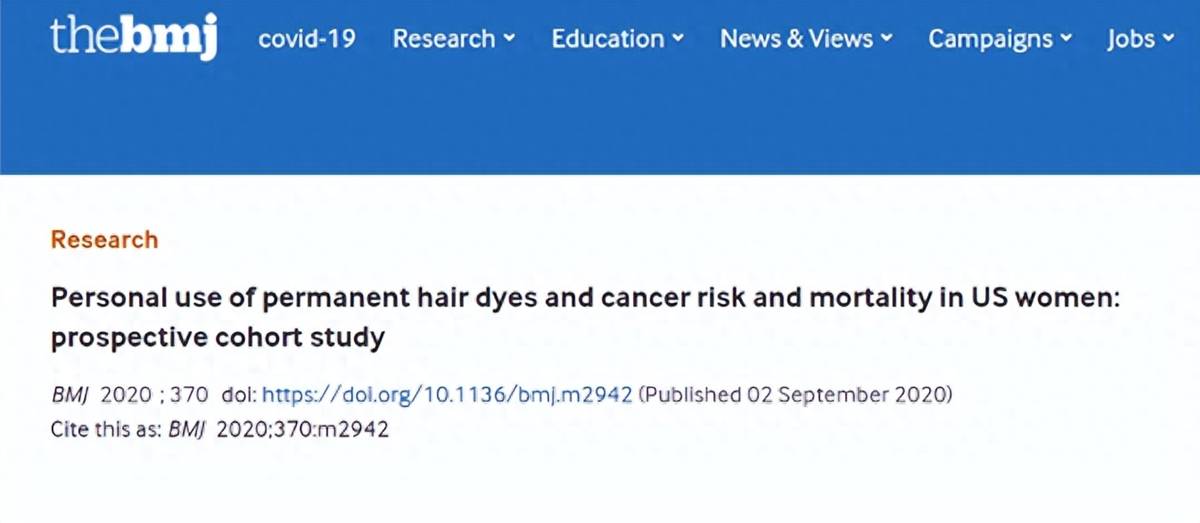Open the permanent hair dyes article title

click(x=585, y=318)
